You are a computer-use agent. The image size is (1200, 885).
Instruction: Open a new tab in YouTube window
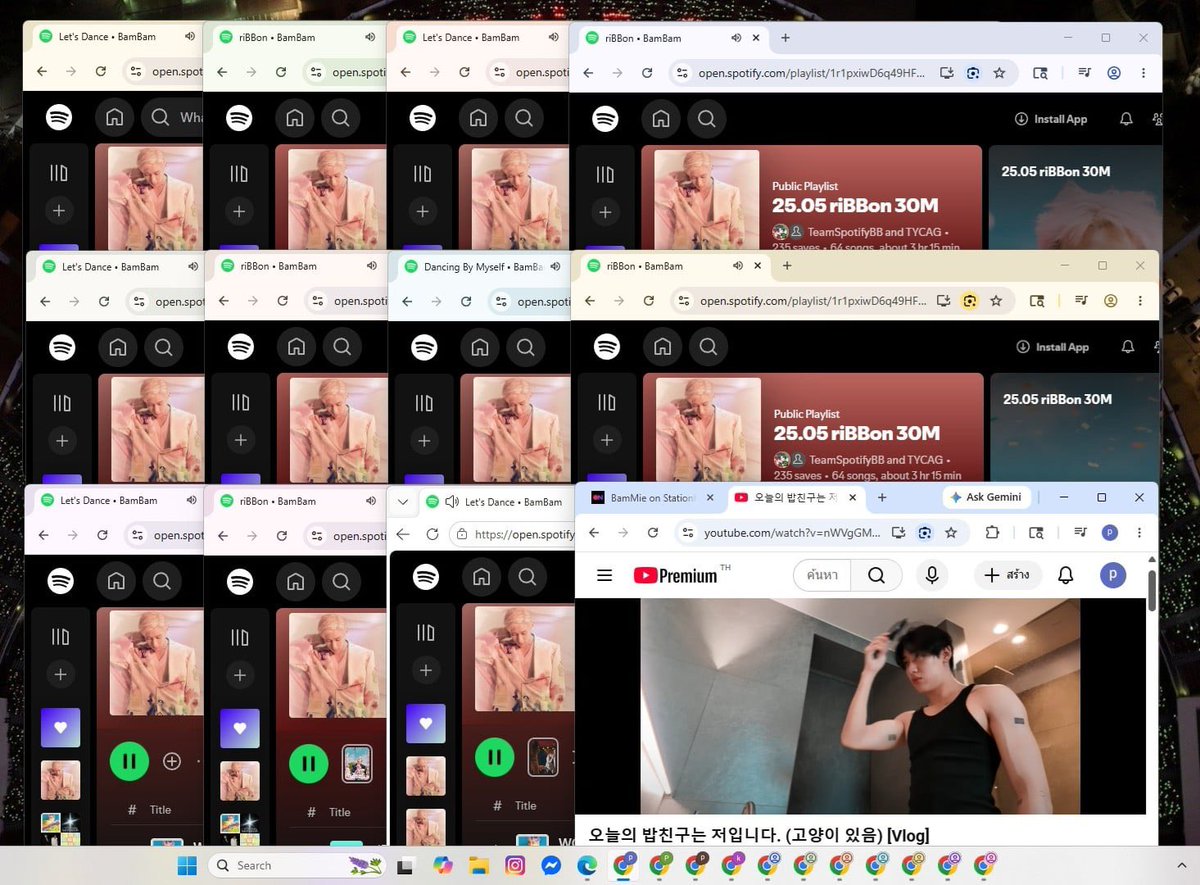pos(882,497)
